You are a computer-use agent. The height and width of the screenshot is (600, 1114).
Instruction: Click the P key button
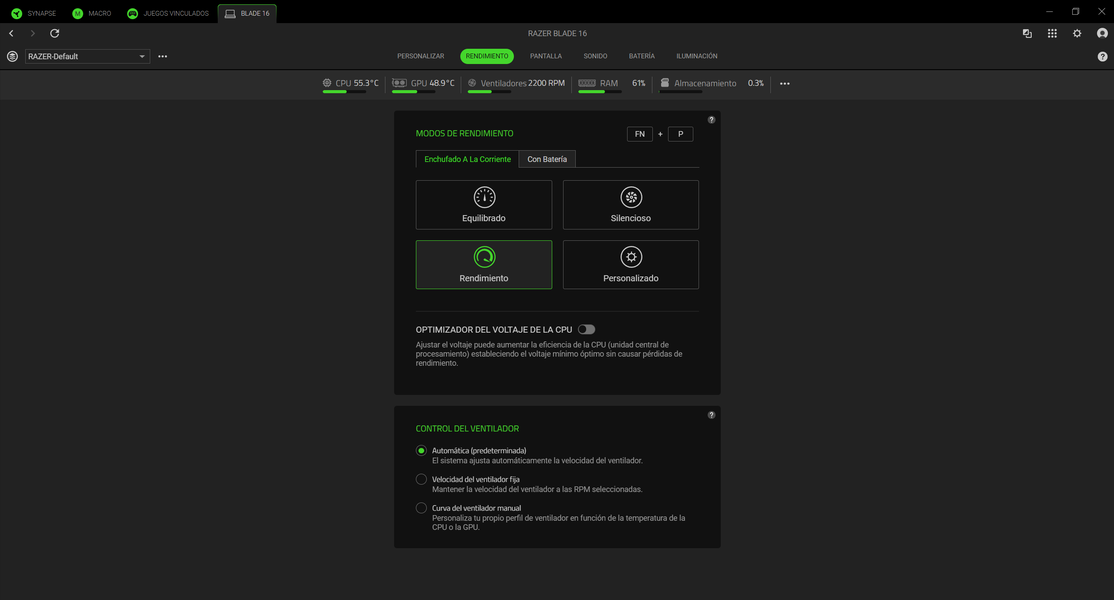(680, 134)
